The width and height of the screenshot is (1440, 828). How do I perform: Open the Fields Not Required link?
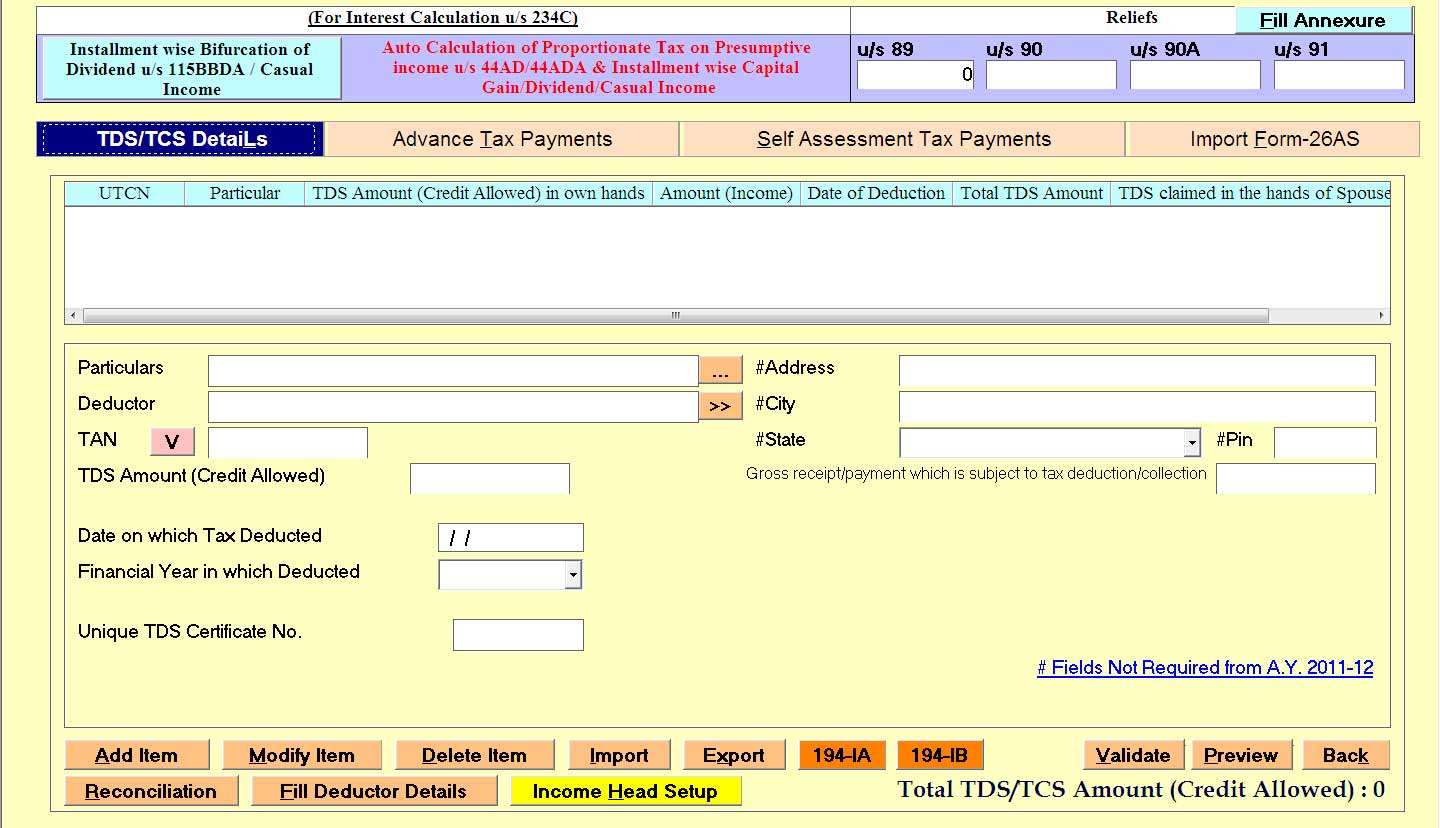click(x=1204, y=668)
